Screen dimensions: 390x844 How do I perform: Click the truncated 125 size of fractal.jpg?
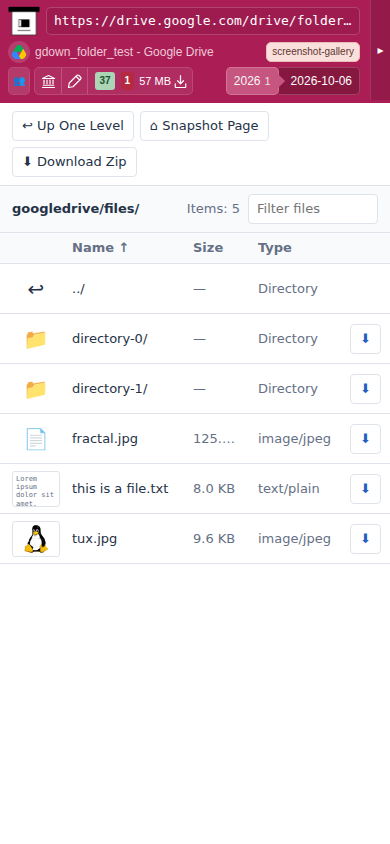click(214, 439)
